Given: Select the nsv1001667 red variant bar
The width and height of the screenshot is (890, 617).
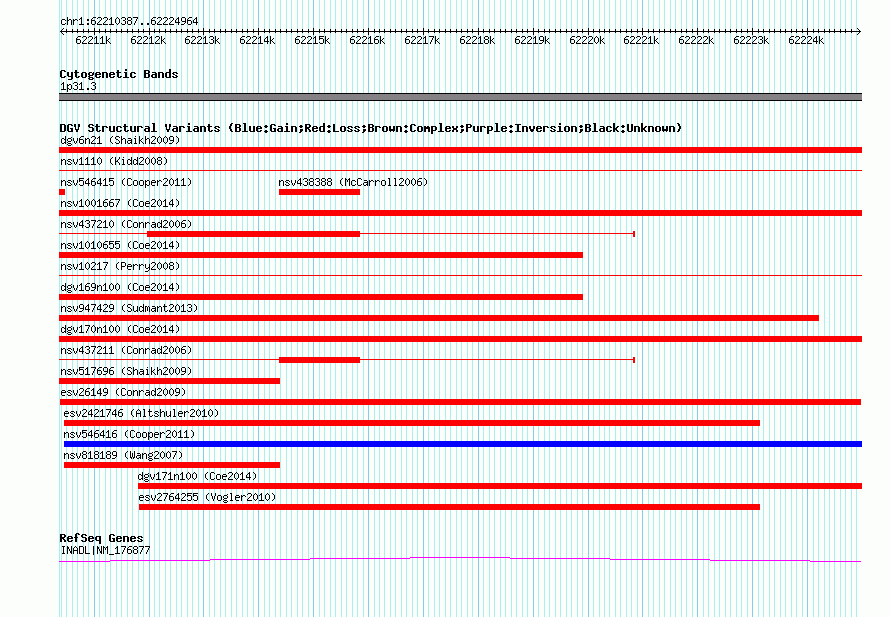Looking at the screenshot, I should coord(460,213).
